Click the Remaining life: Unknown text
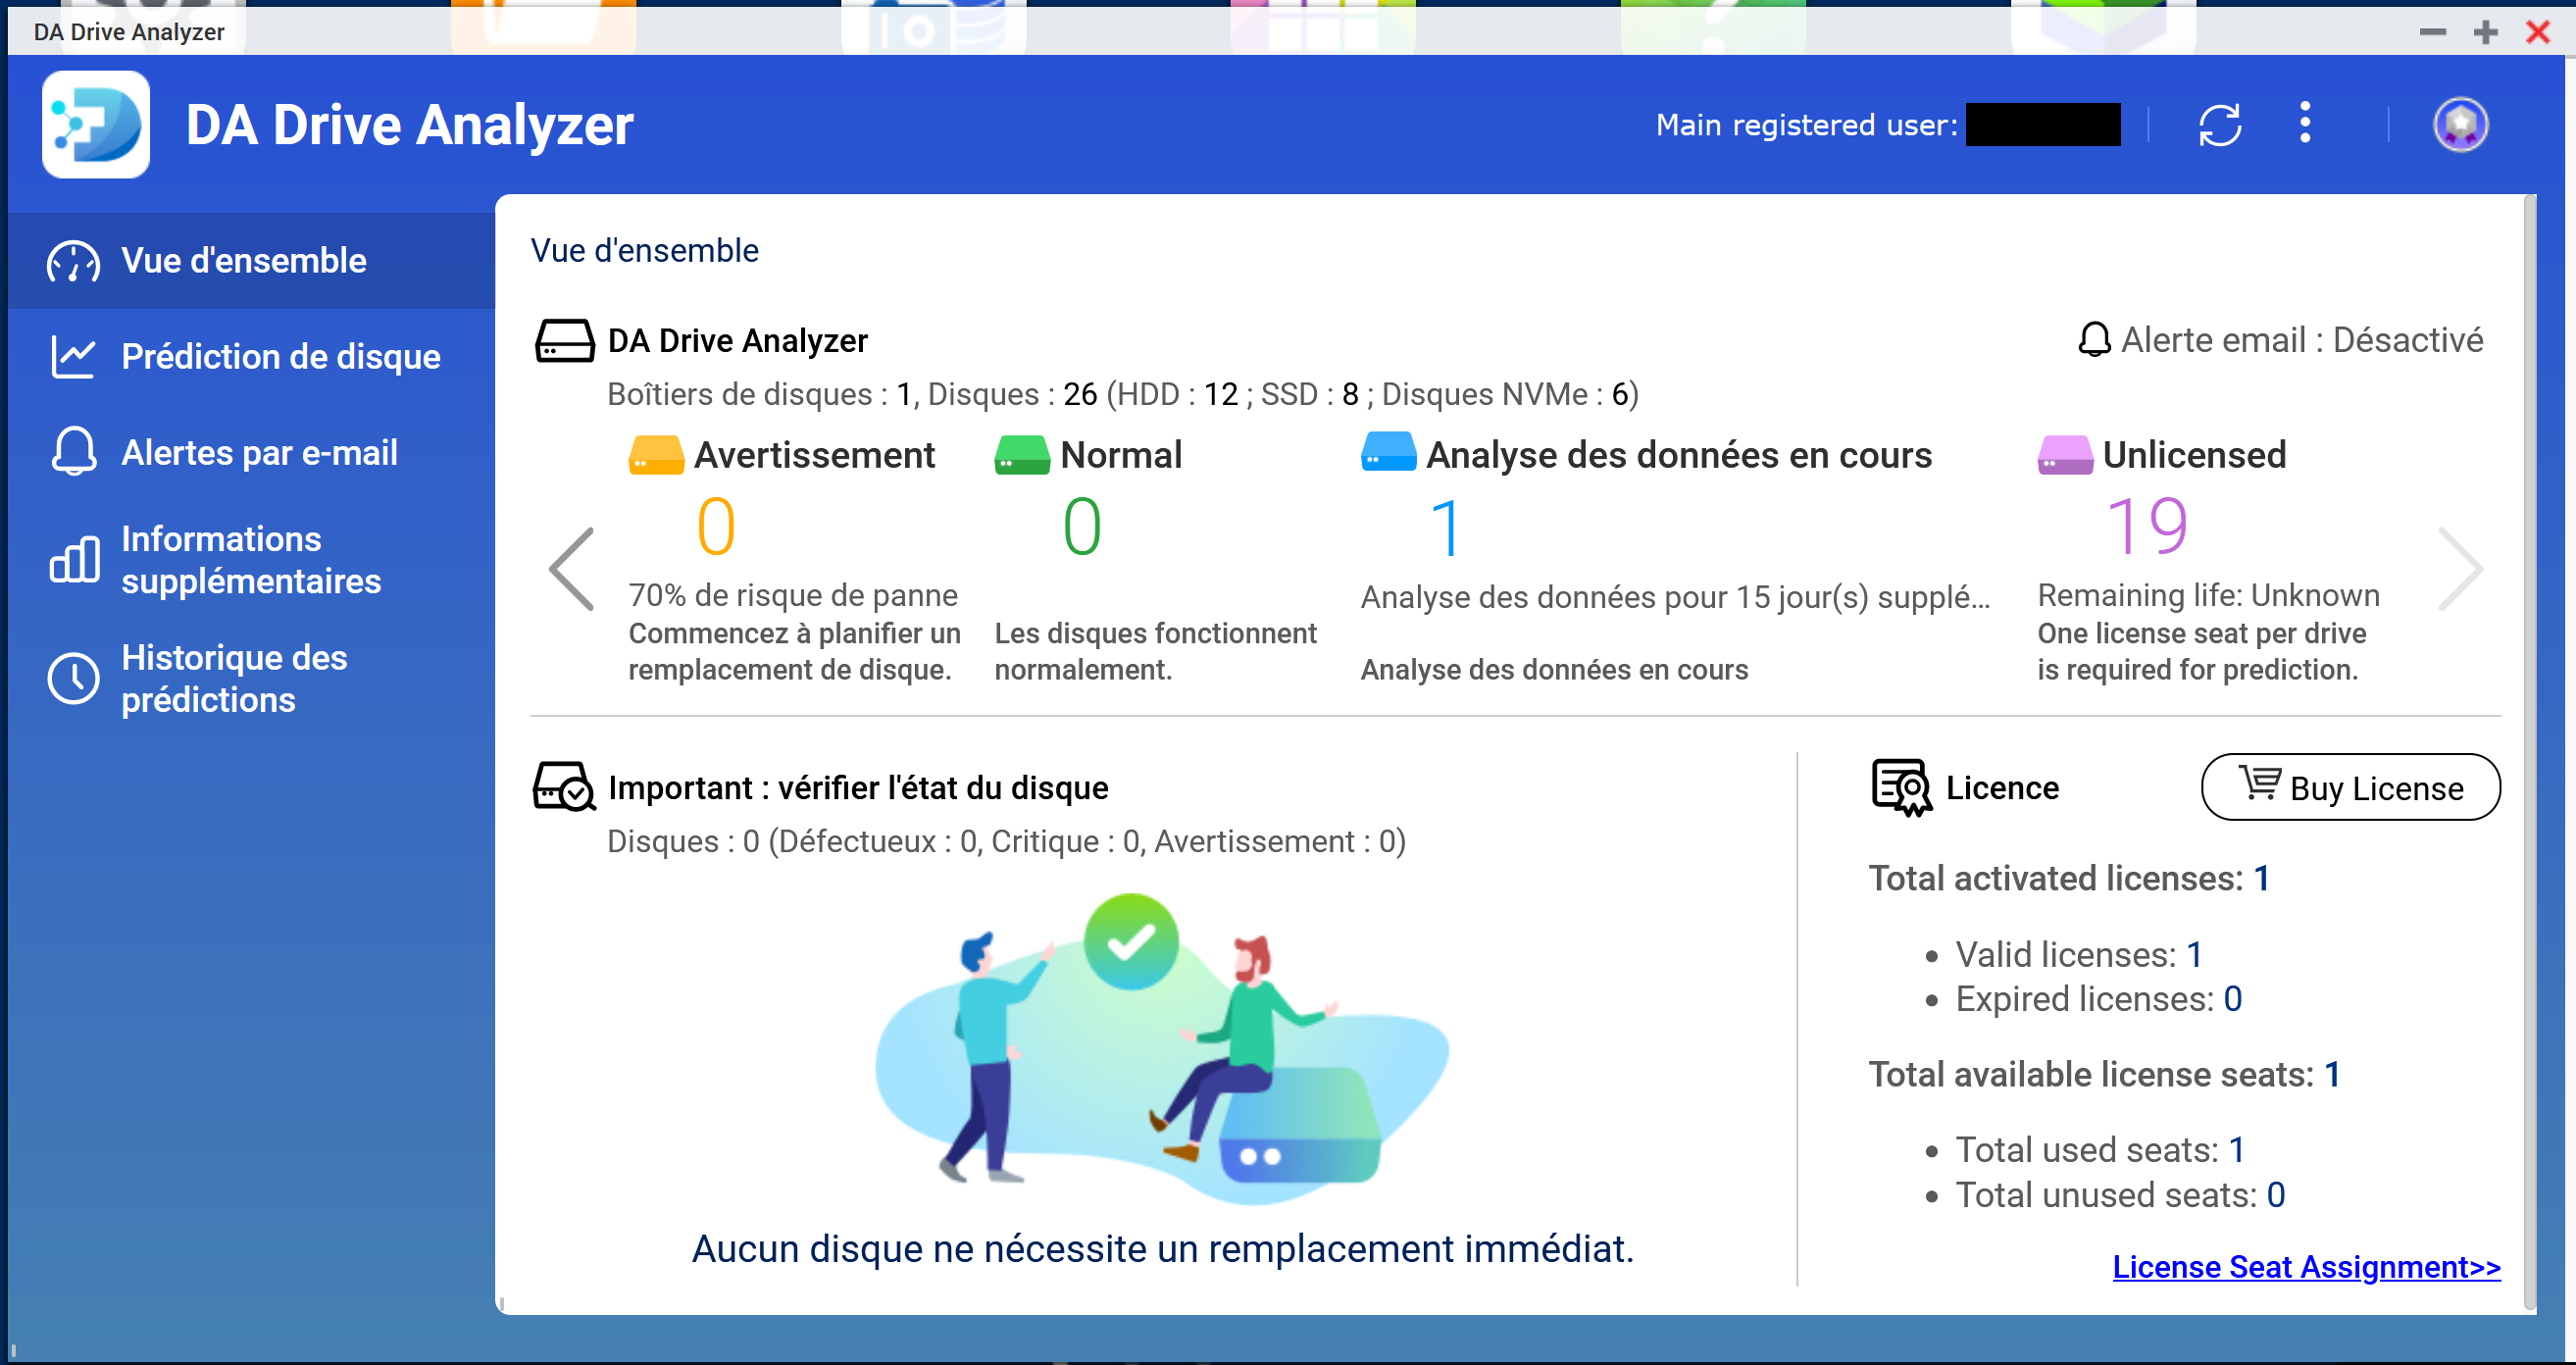Viewport: 2576px width, 1365px height. (2208, 596)
